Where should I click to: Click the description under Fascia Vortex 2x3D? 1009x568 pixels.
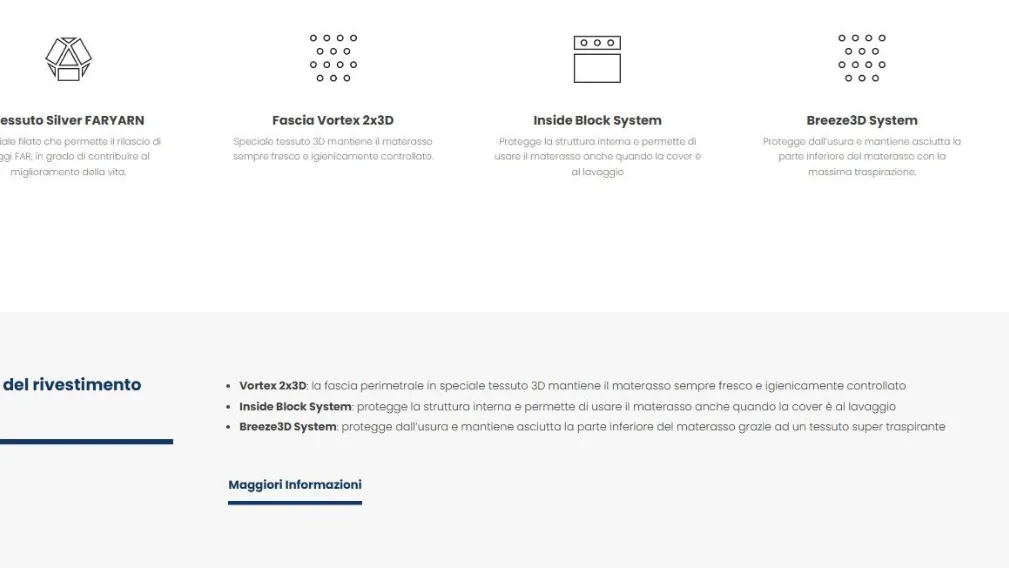click(333, 149)
